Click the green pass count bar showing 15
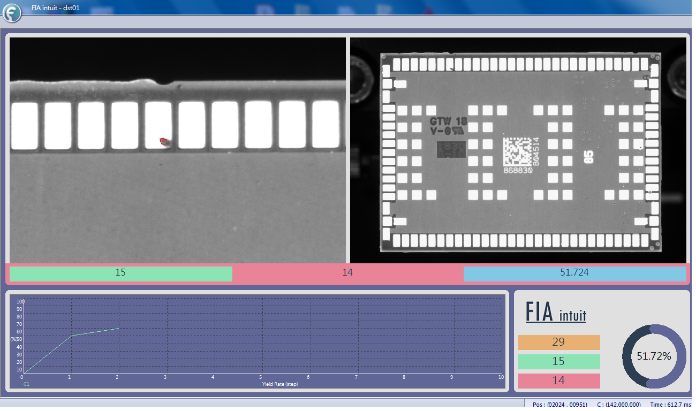 pos(120,273)
